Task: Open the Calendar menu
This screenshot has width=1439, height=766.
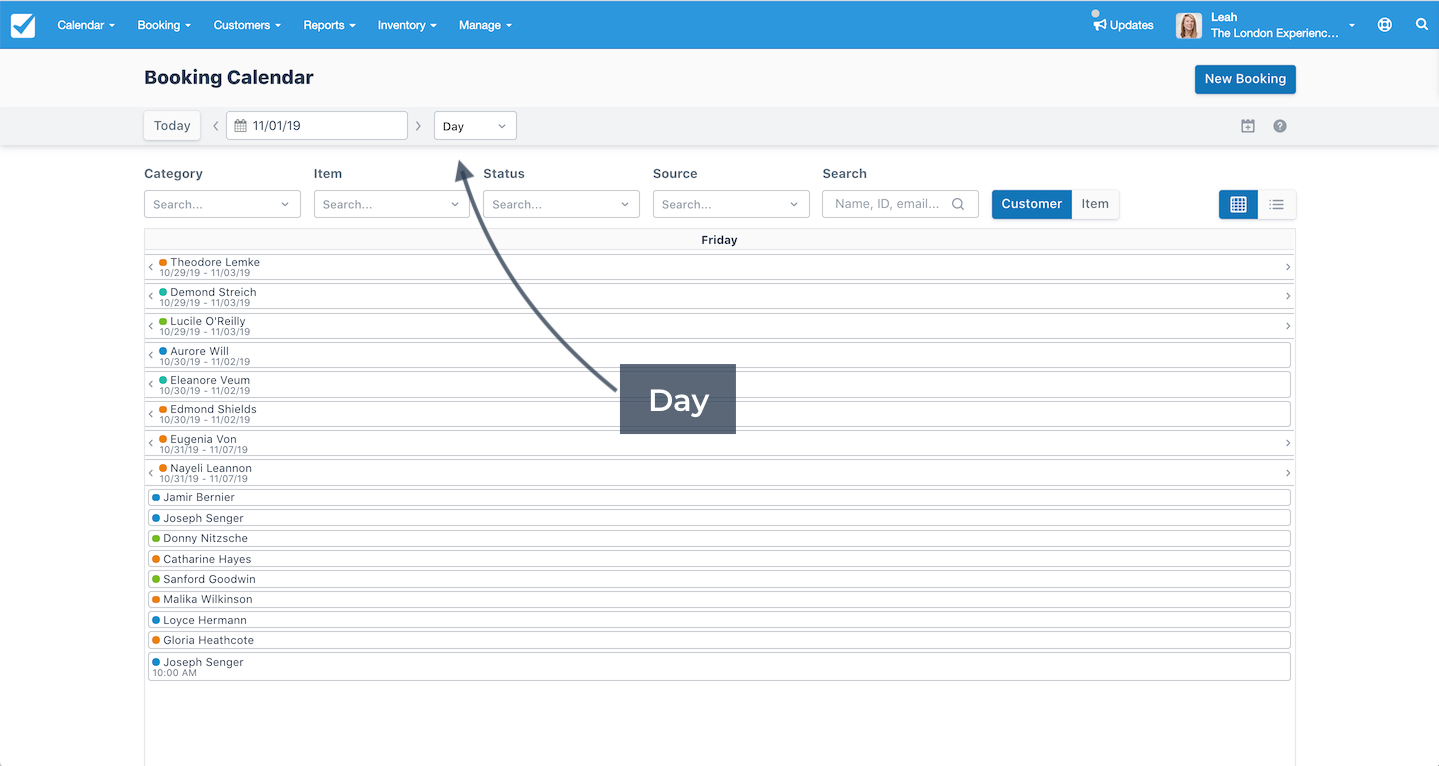Action: tap(86, 25)
